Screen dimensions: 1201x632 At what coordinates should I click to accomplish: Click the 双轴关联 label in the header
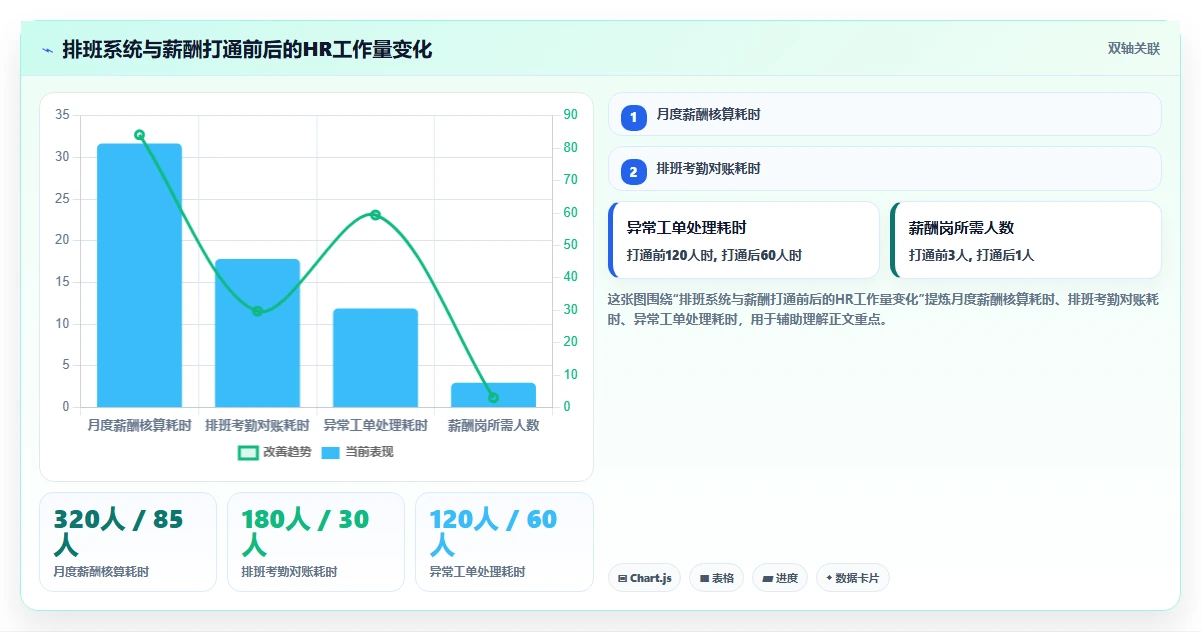tap(1134, 49)
